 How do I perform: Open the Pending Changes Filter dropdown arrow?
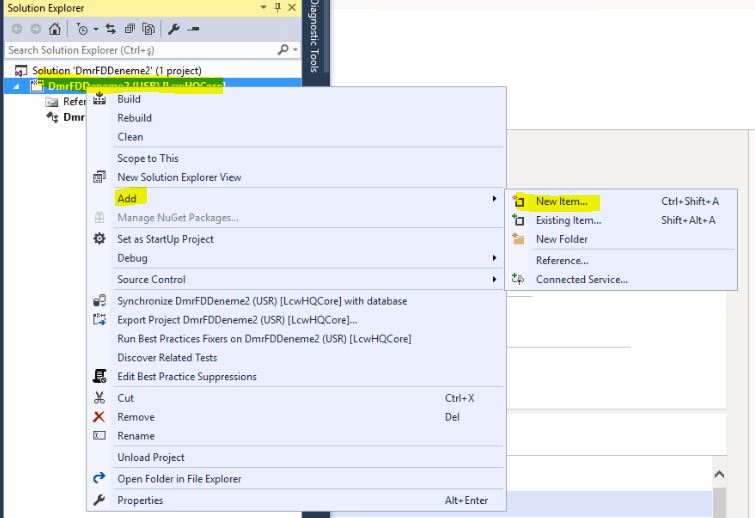[96, 29]
